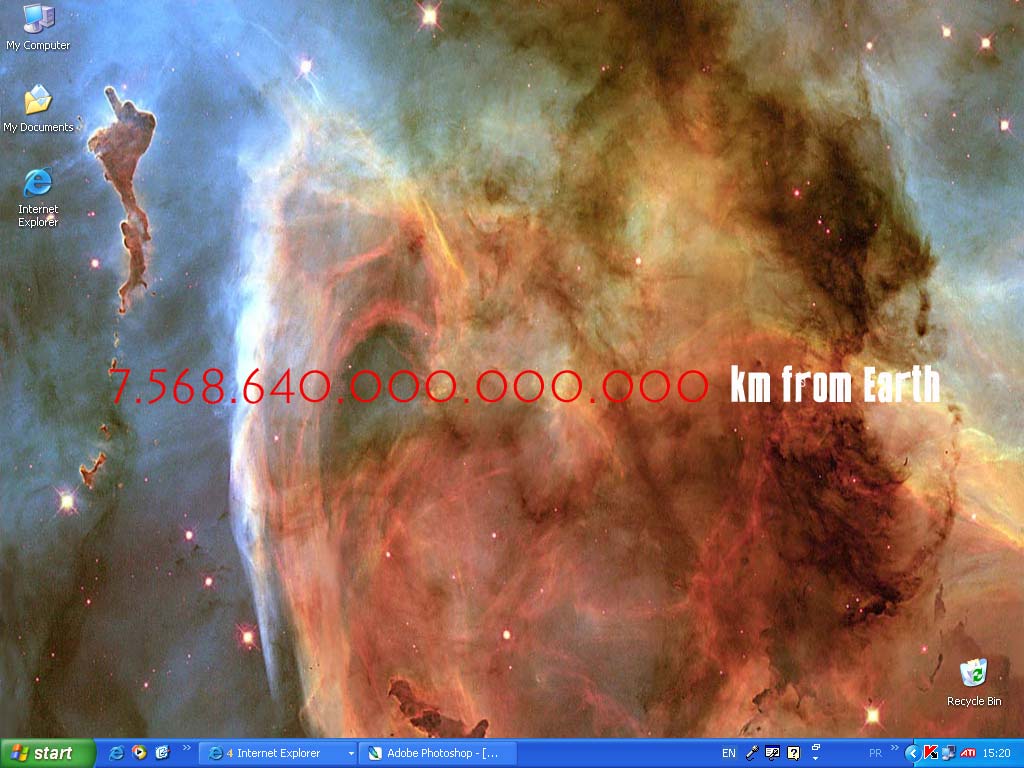Click the language bar microphone icon
1024x768 pixels.
(x=752, y=753)
